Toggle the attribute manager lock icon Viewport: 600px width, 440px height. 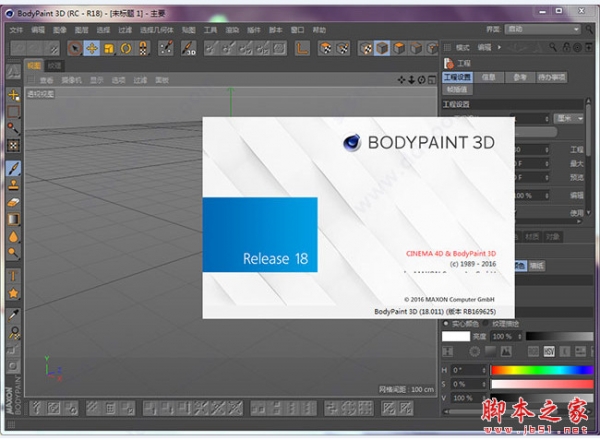(566, 47)
